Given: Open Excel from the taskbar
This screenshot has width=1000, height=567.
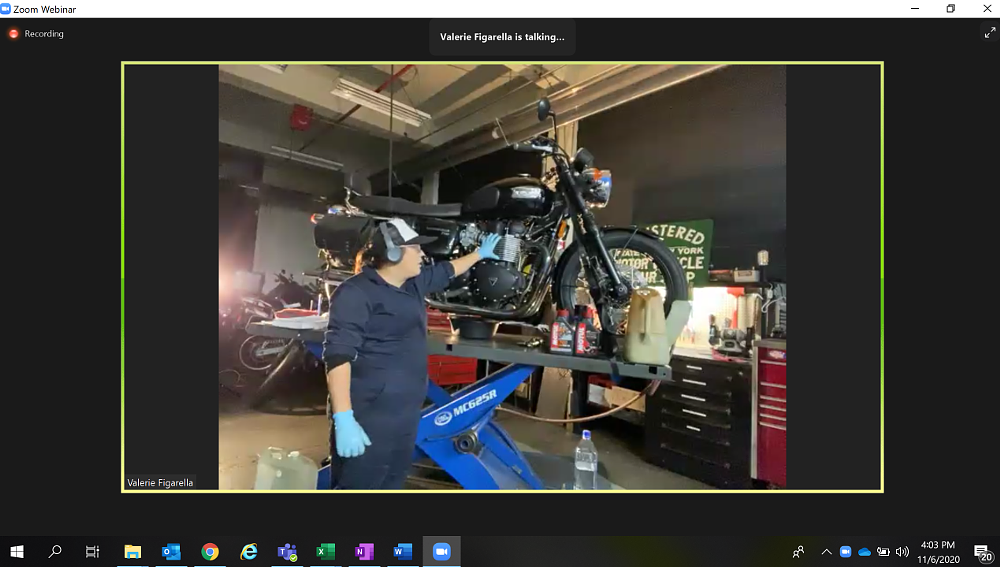Looking at the screenshot, I should (x=326, y=551).
